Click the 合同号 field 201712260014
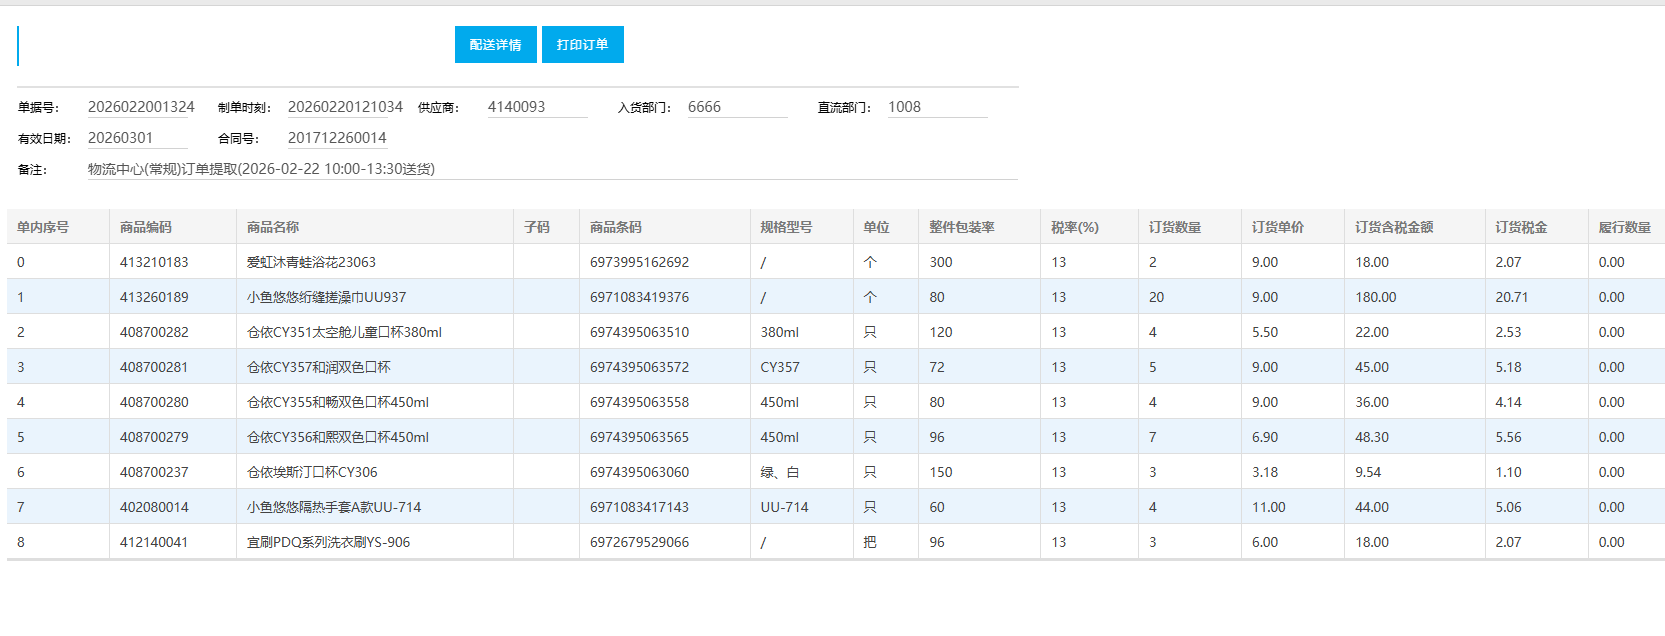The height and width of the screenshot is (636, 1665). point(337,138)
